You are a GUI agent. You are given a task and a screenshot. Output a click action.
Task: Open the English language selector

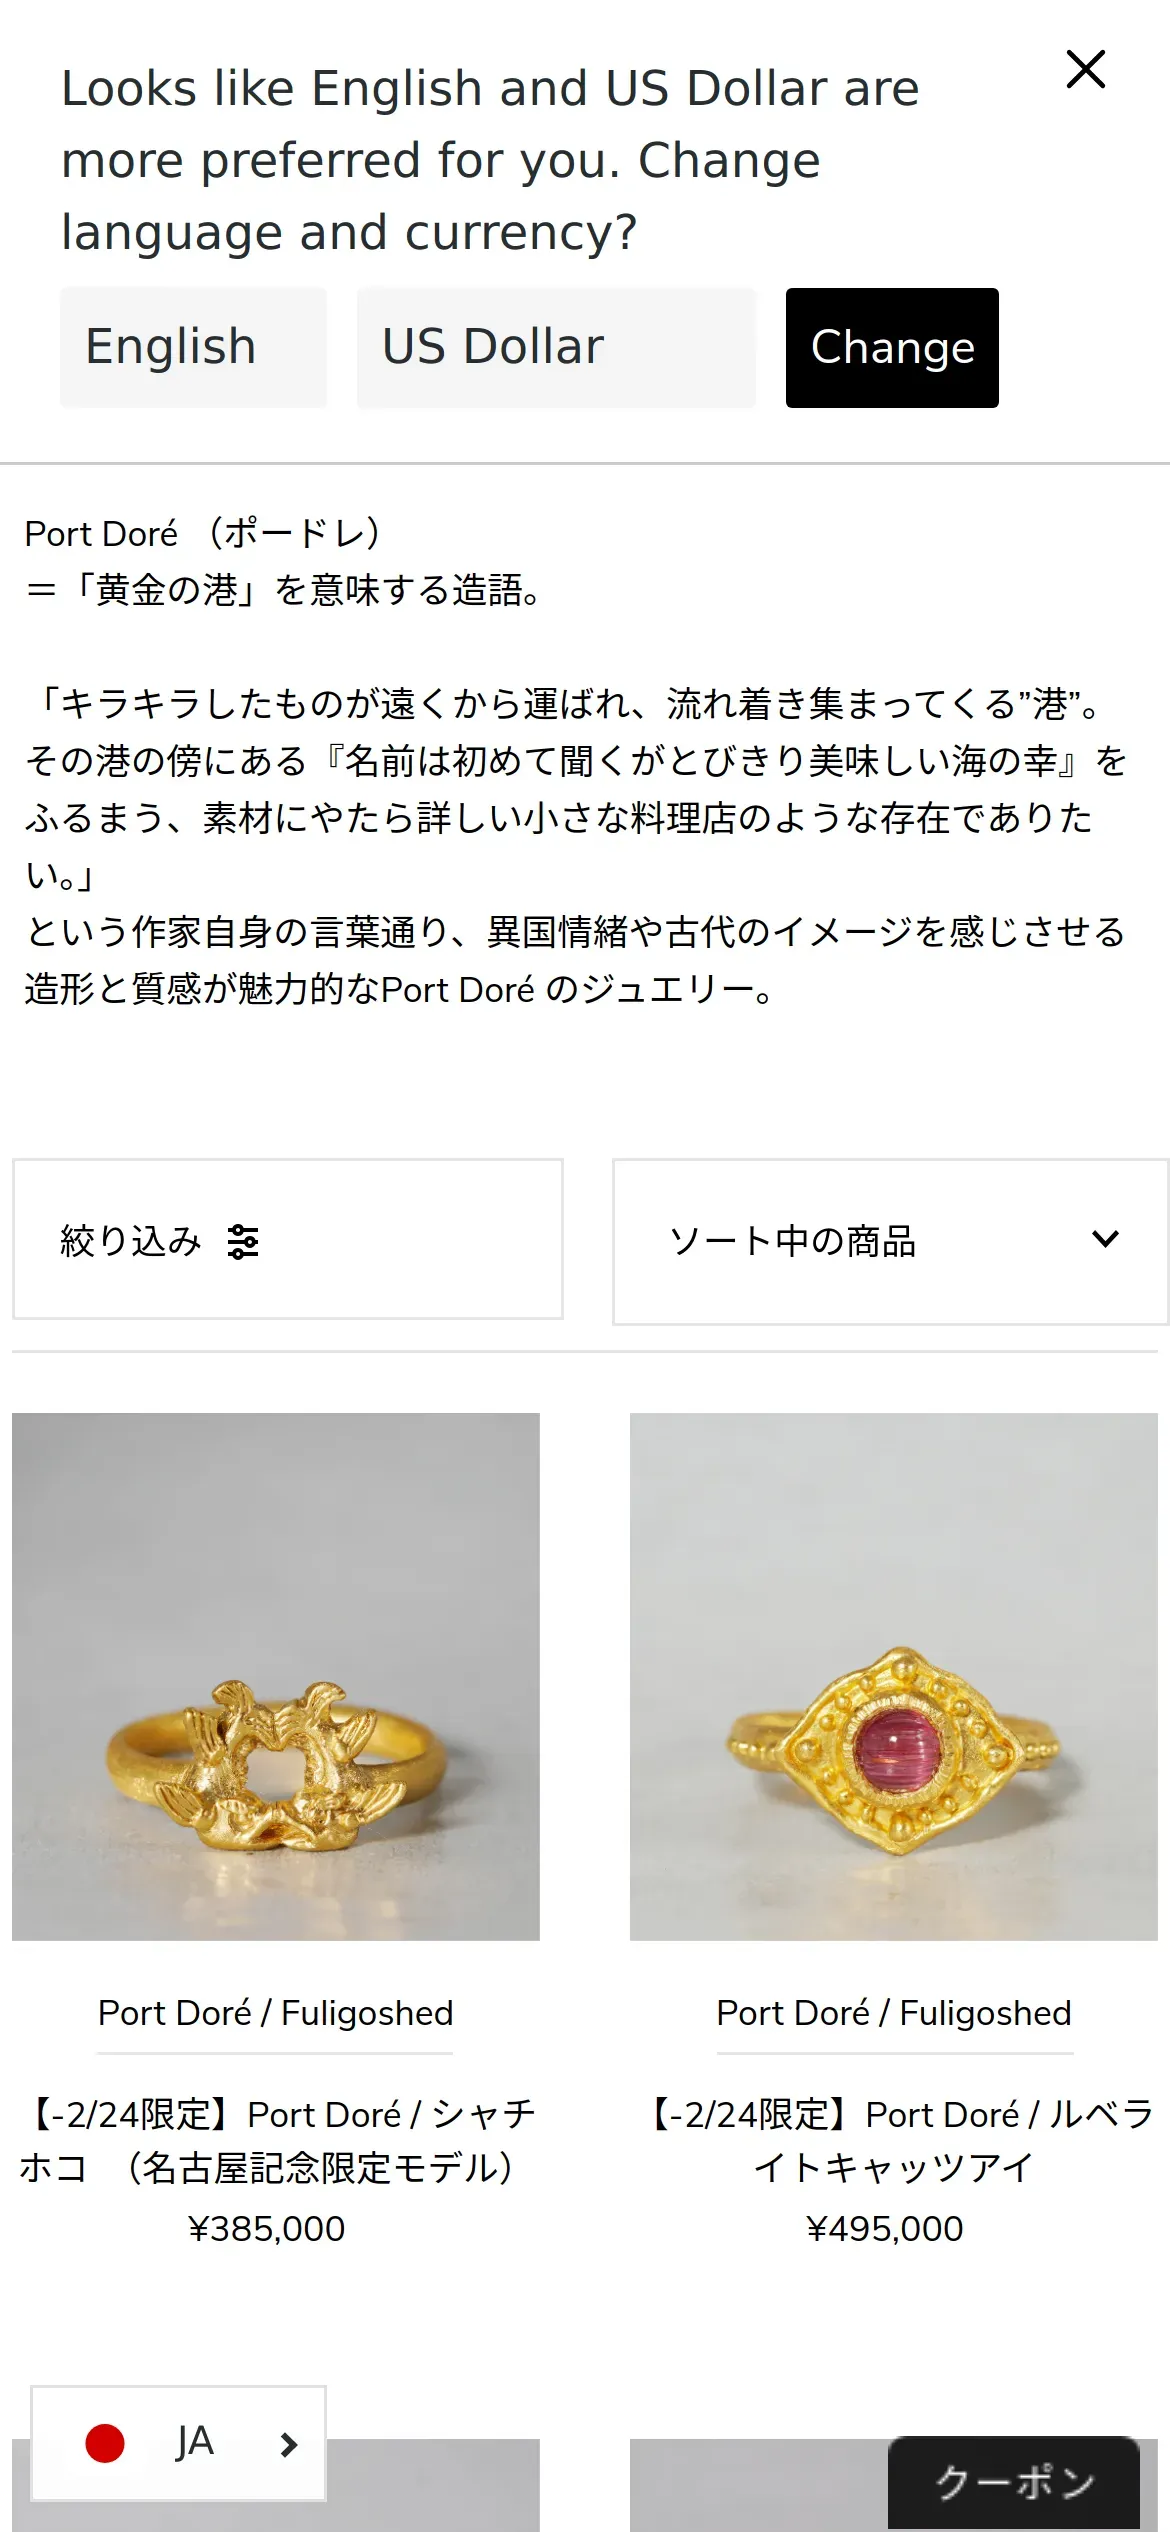[193, 347]
